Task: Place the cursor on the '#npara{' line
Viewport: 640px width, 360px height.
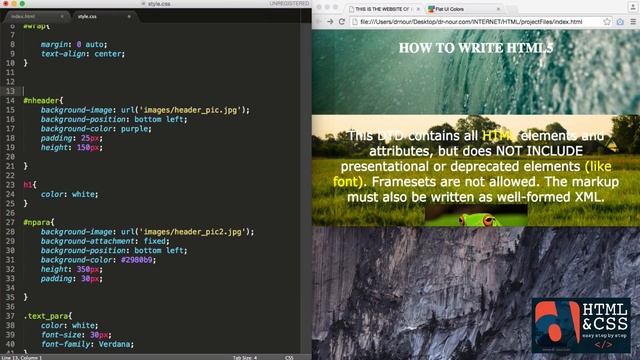Action: 39,222
